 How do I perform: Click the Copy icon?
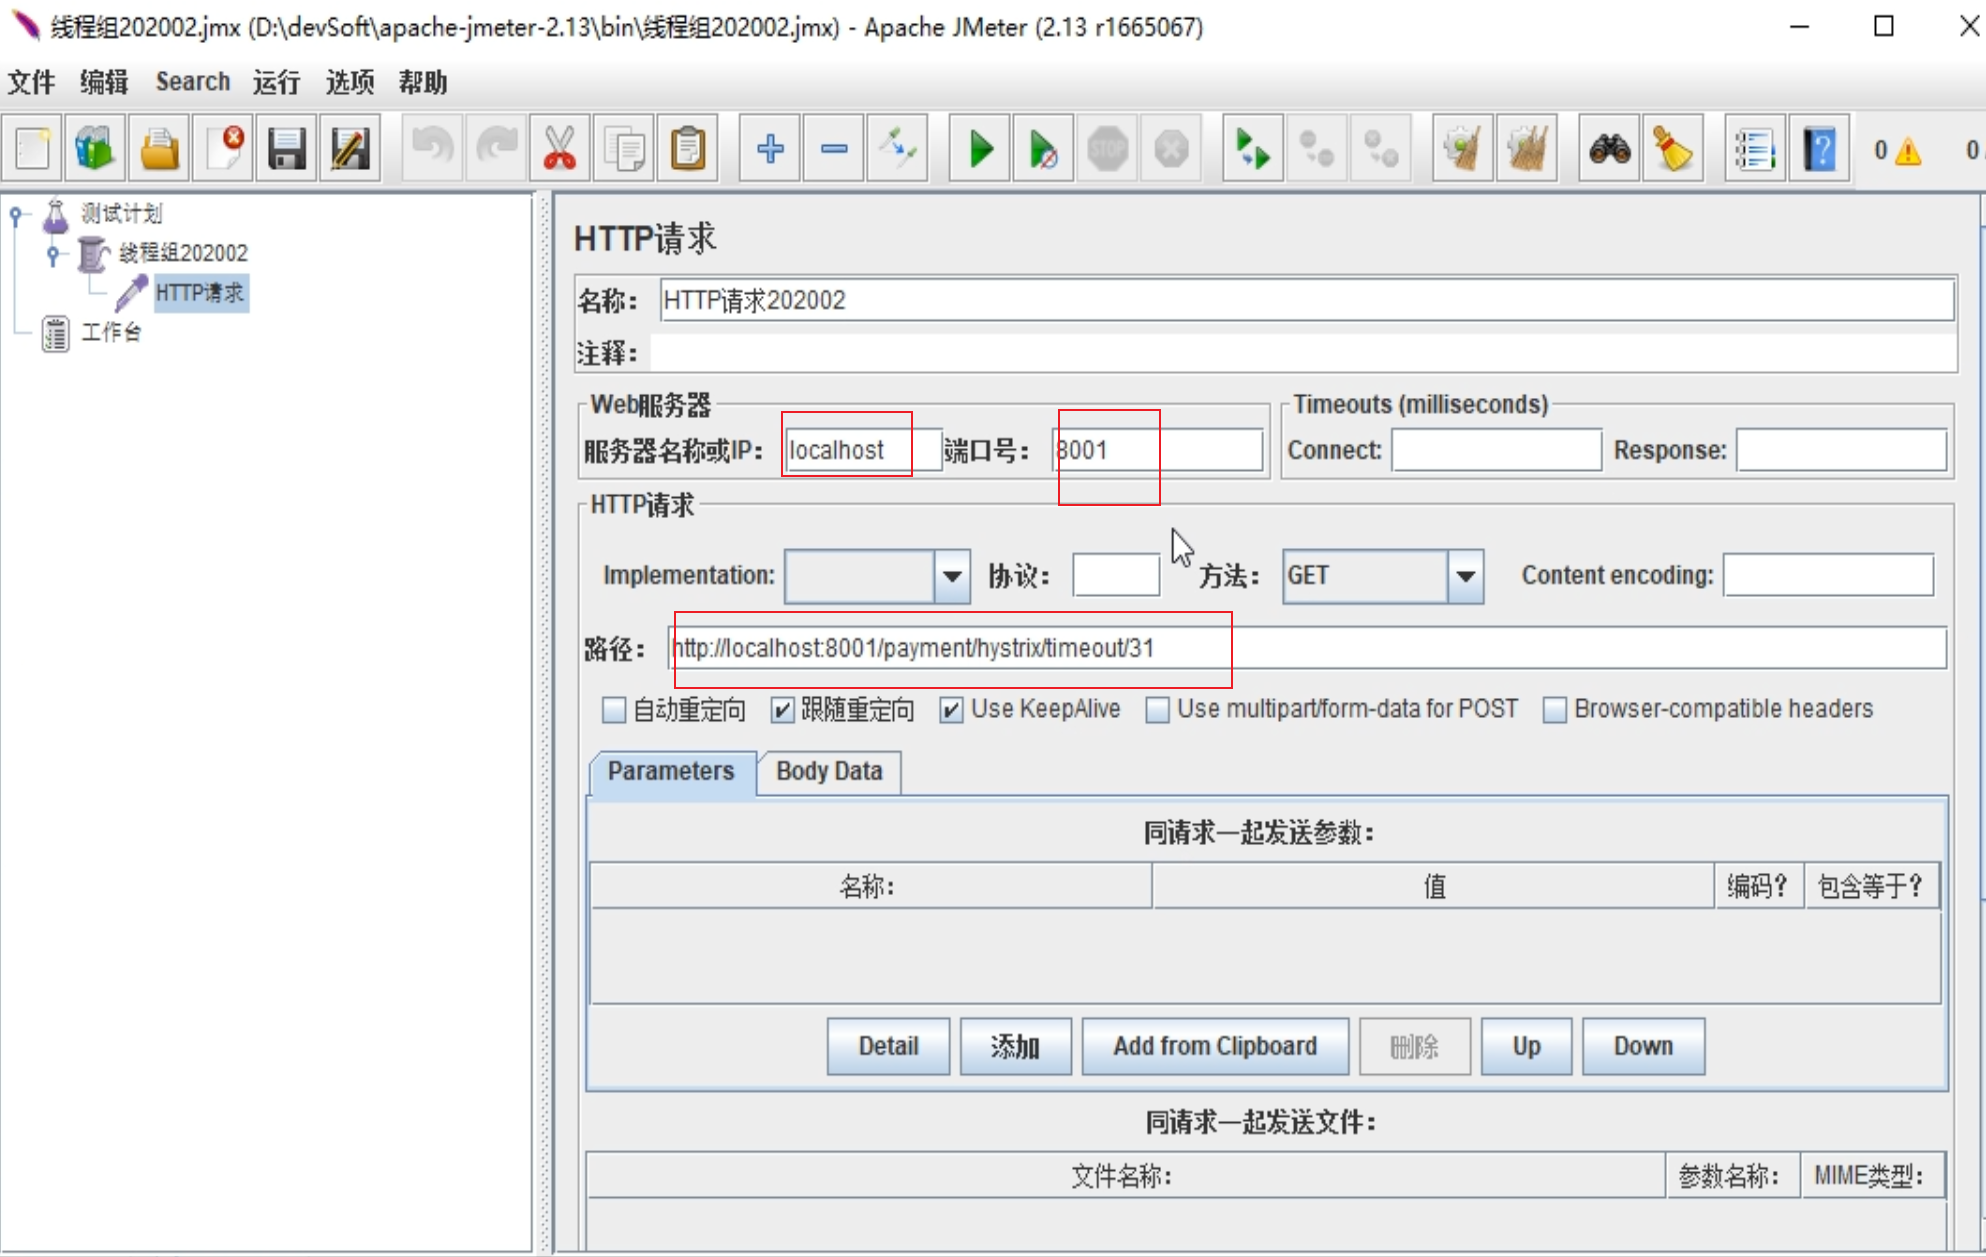click(624, 150)
